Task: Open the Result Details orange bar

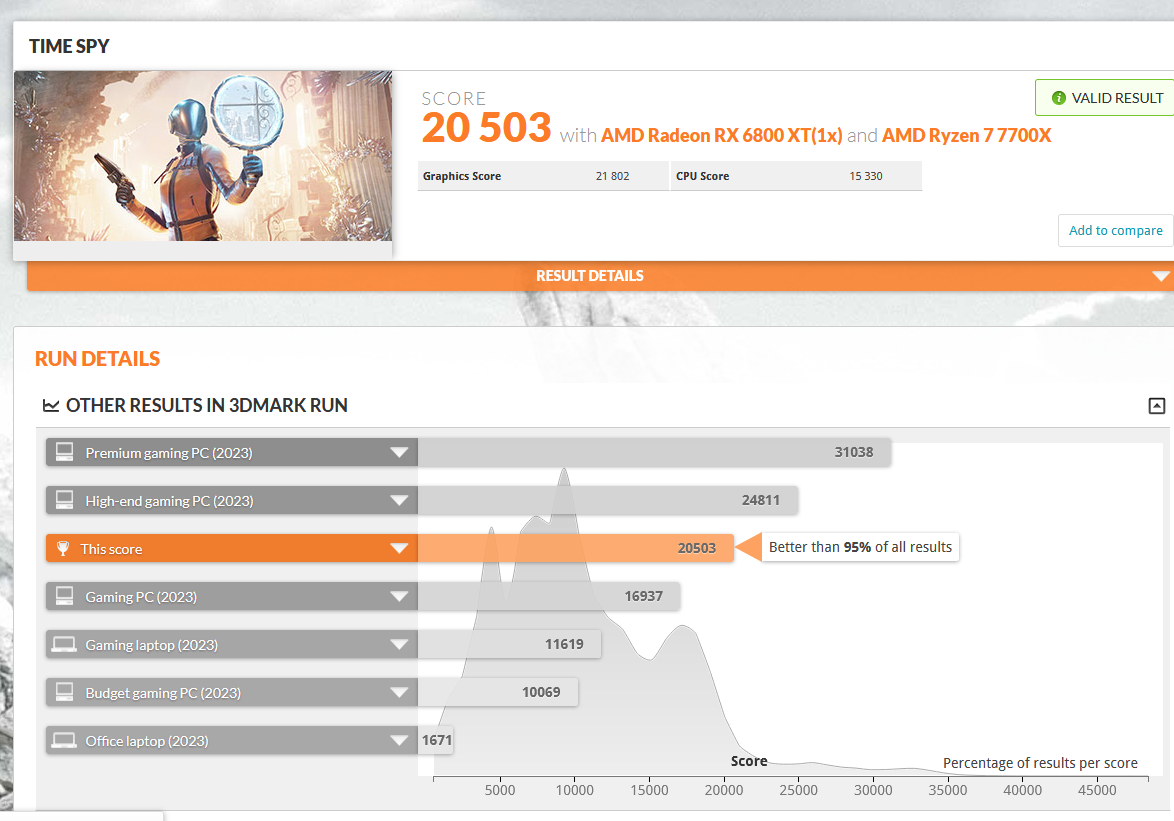Action: [600, 276]
